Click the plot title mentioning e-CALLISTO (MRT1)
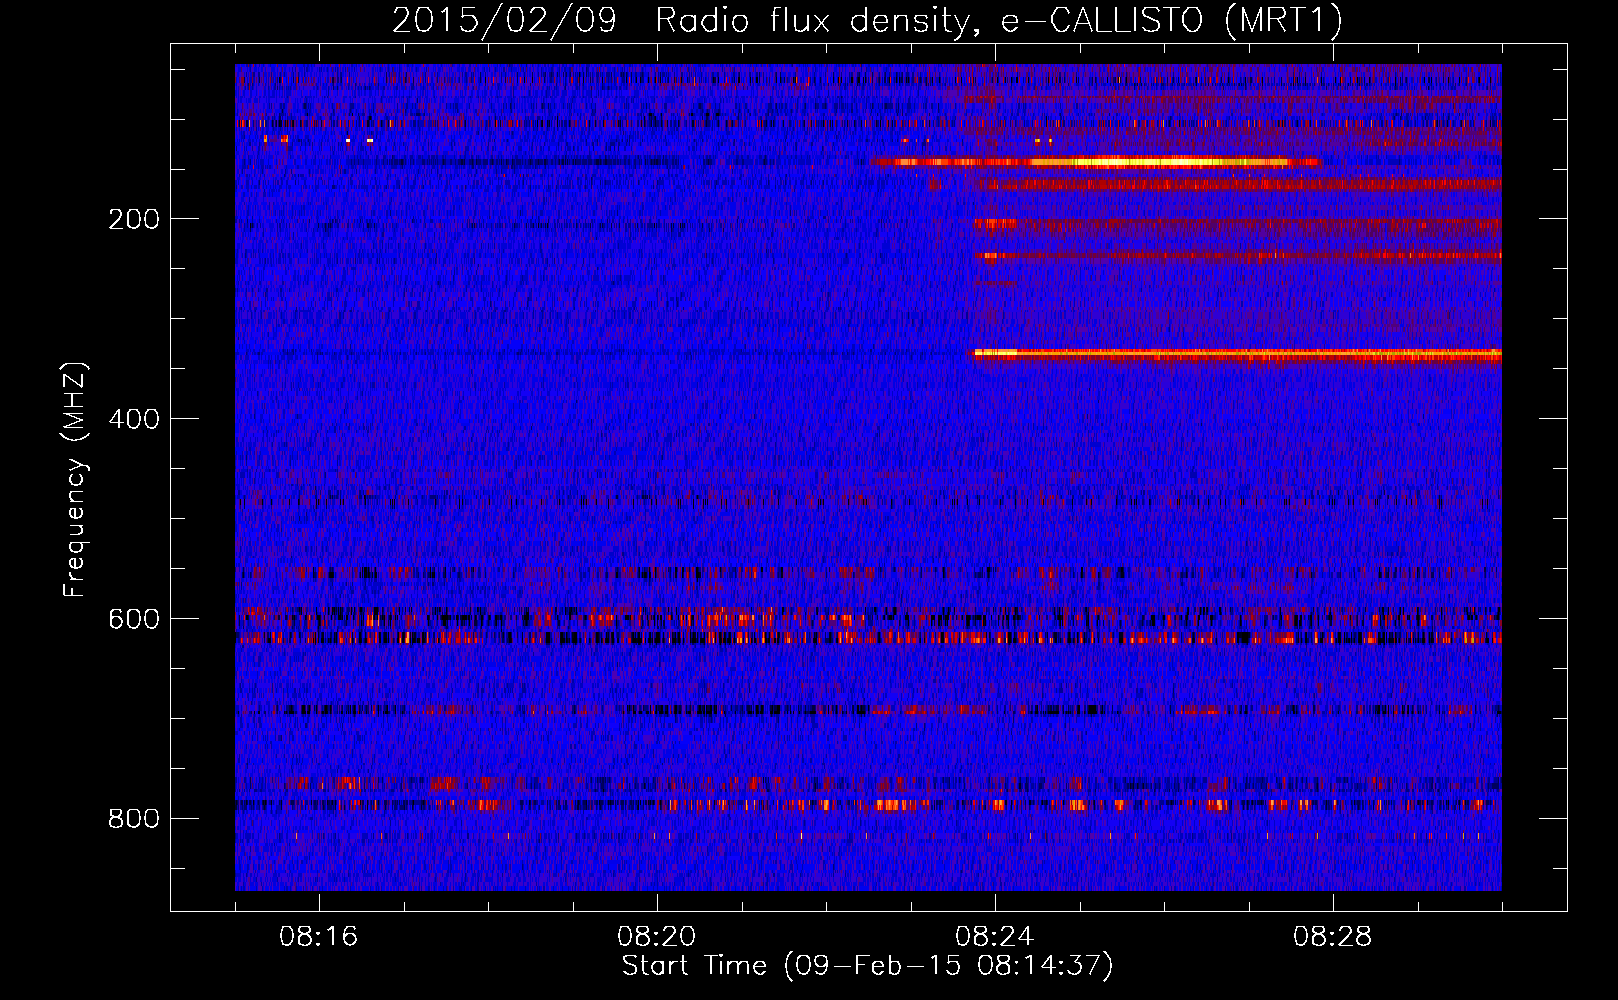The height and width of the screenshot is (1000, 1618). pos(867,20)
